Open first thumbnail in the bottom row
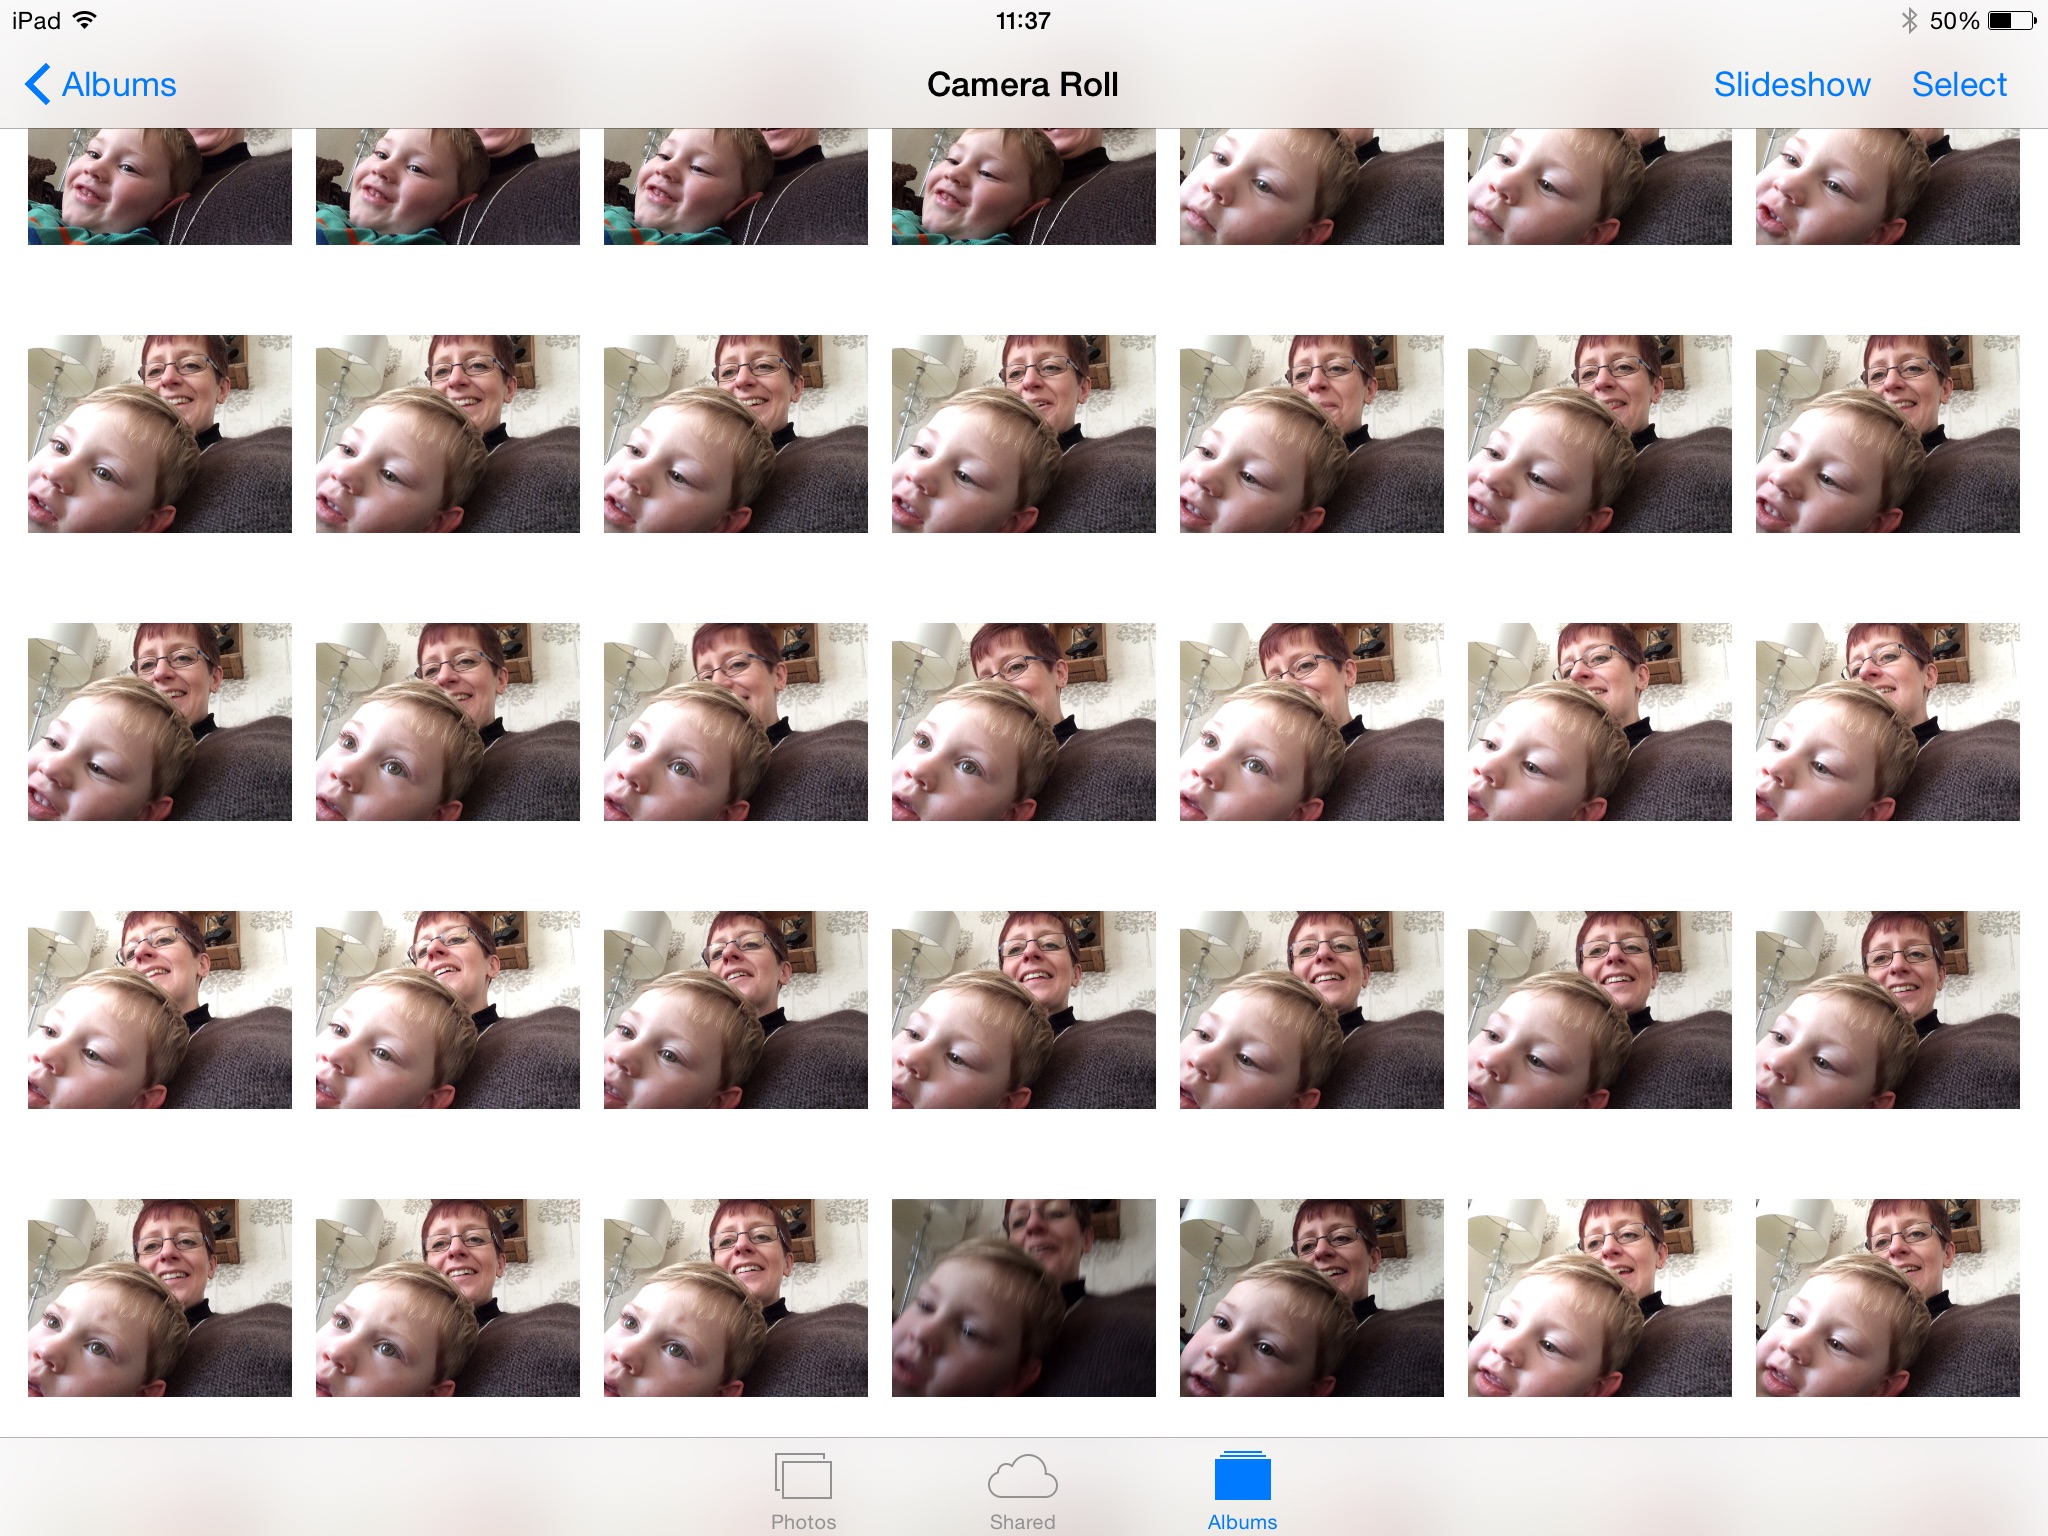Screen dimensions: 2048x1536 160,1297
